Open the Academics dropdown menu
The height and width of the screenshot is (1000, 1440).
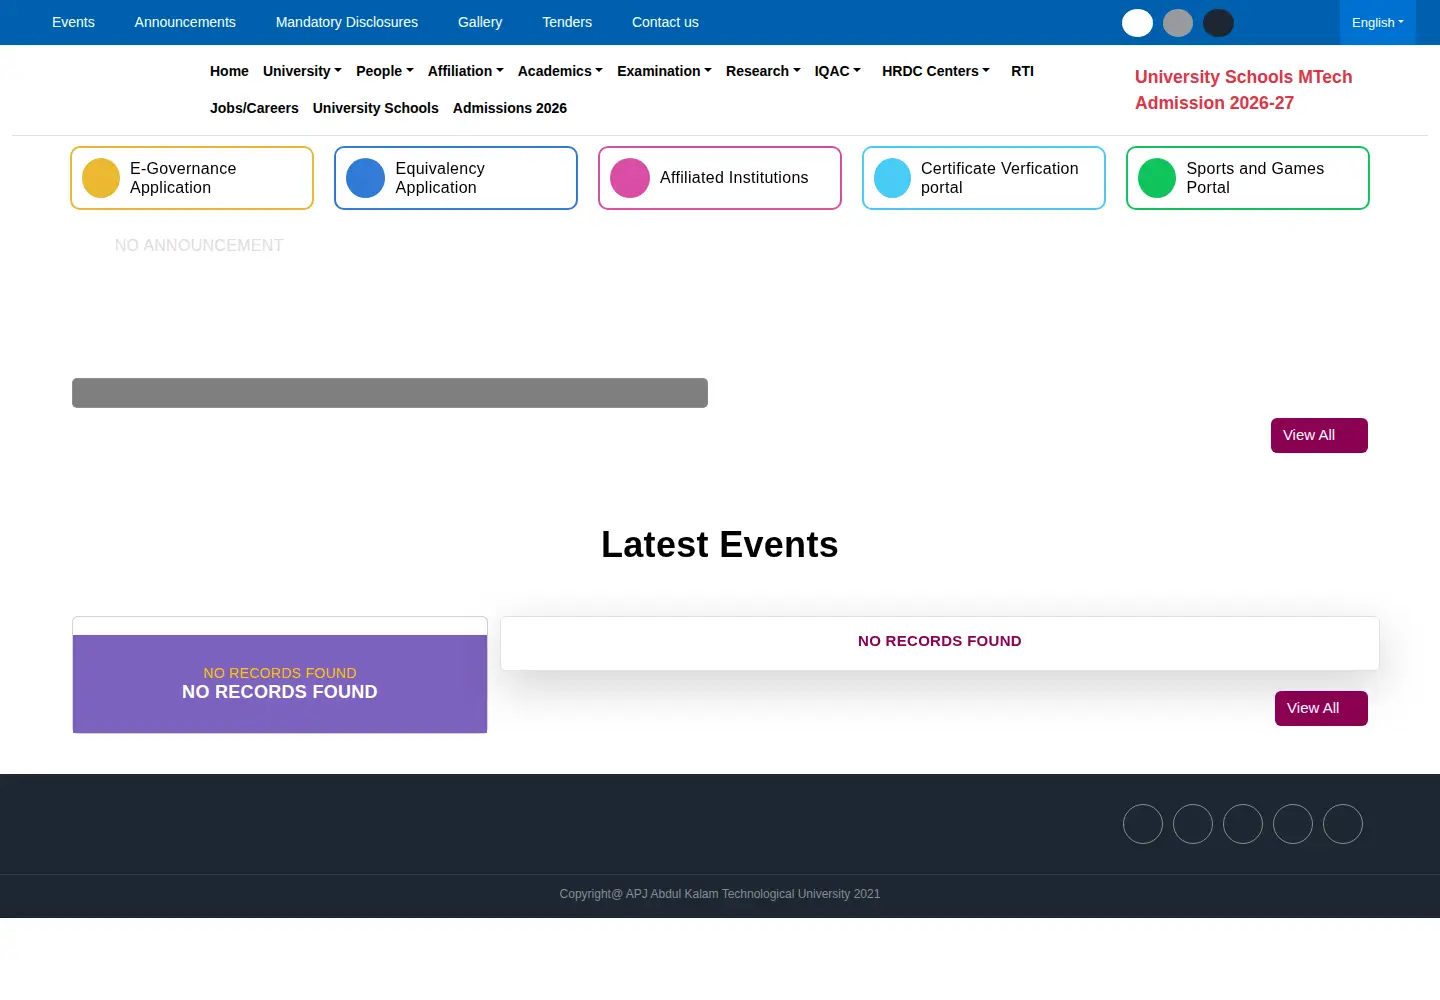tap(560, 71)
